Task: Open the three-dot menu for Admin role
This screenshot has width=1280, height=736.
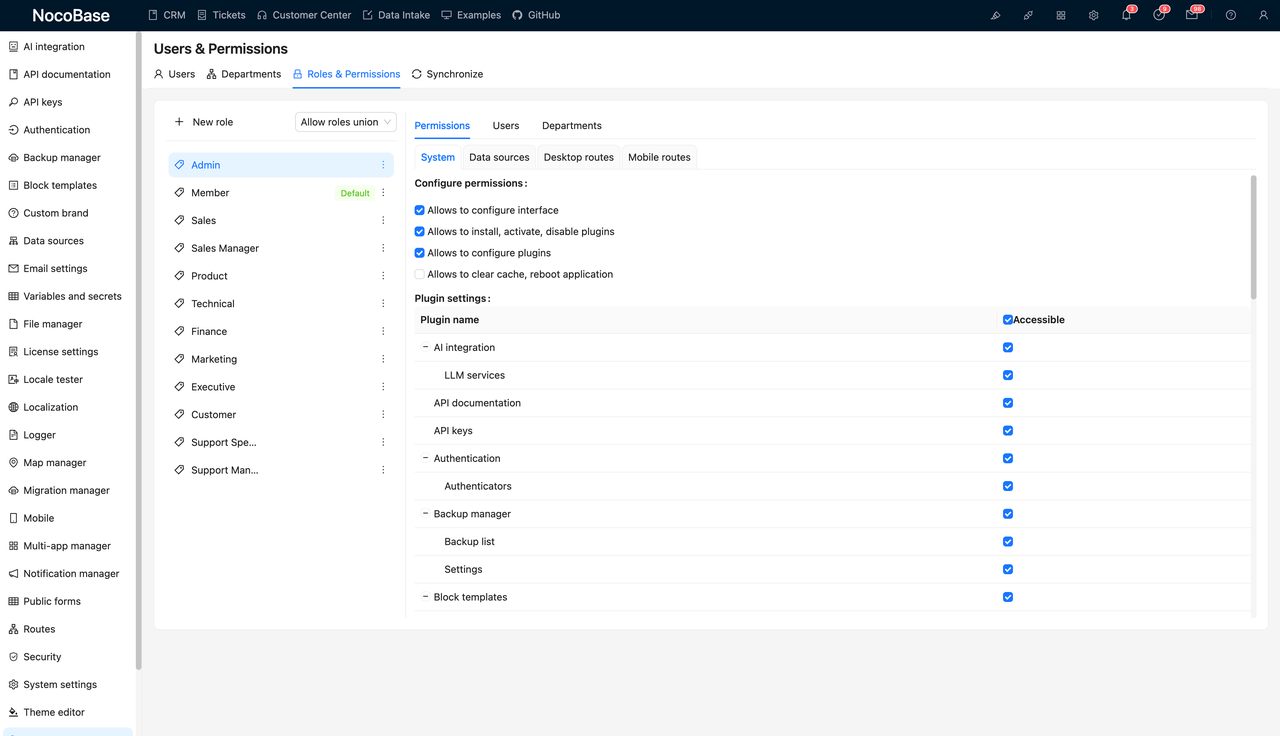Action: (383, 165)
